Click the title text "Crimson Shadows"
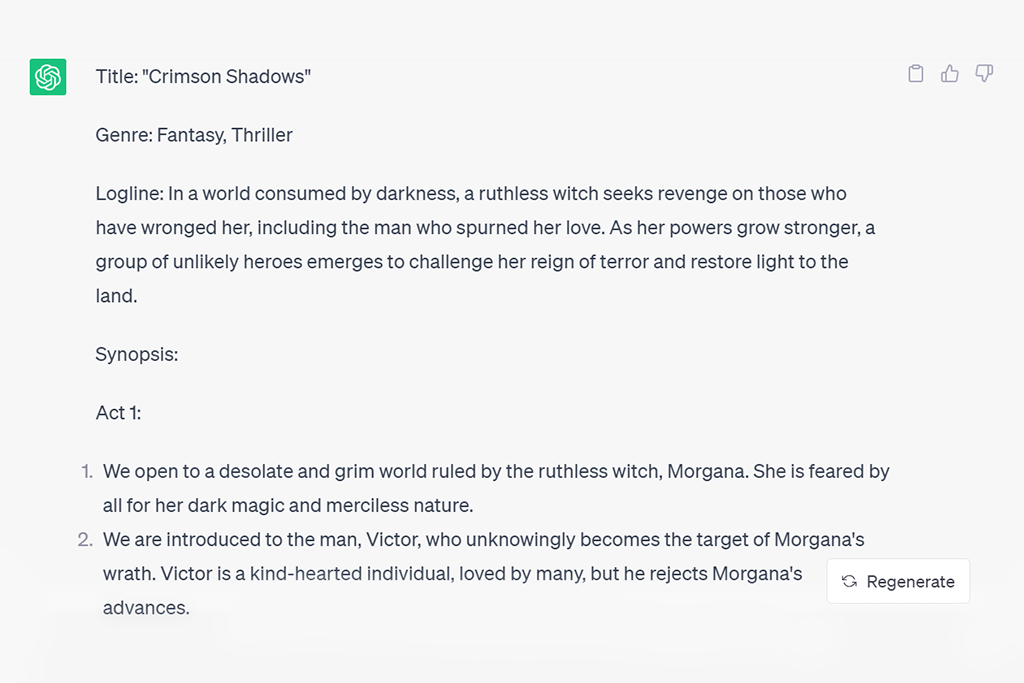Viewport: 1024px width, 683px height. click(226, 77)
